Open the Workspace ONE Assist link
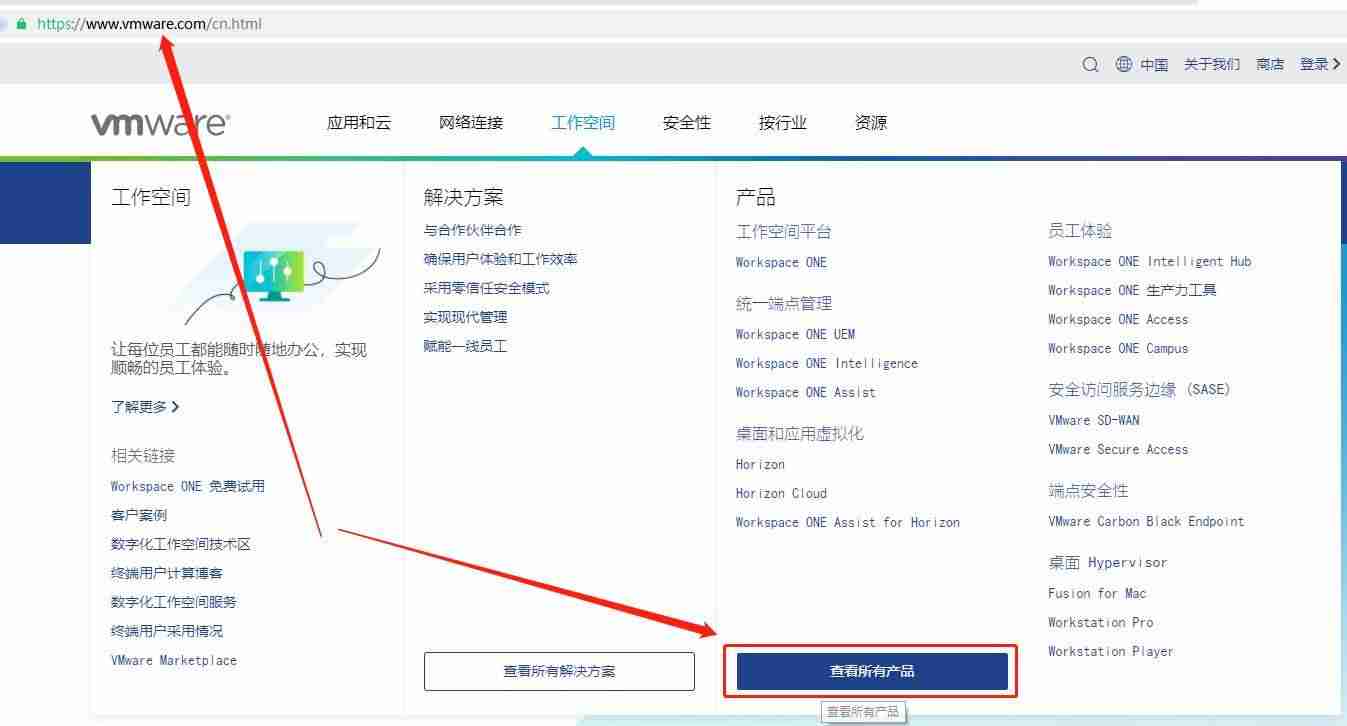Screen dimensions: 1347x726 (805, 392)
